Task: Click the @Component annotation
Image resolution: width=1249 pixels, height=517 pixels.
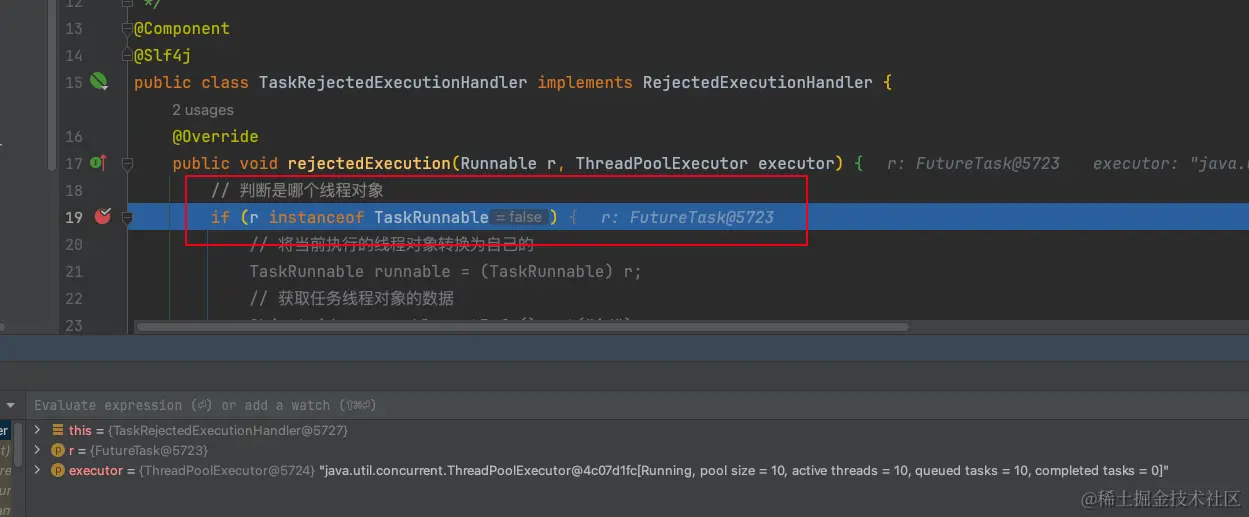Action: [x=182, y=28]
